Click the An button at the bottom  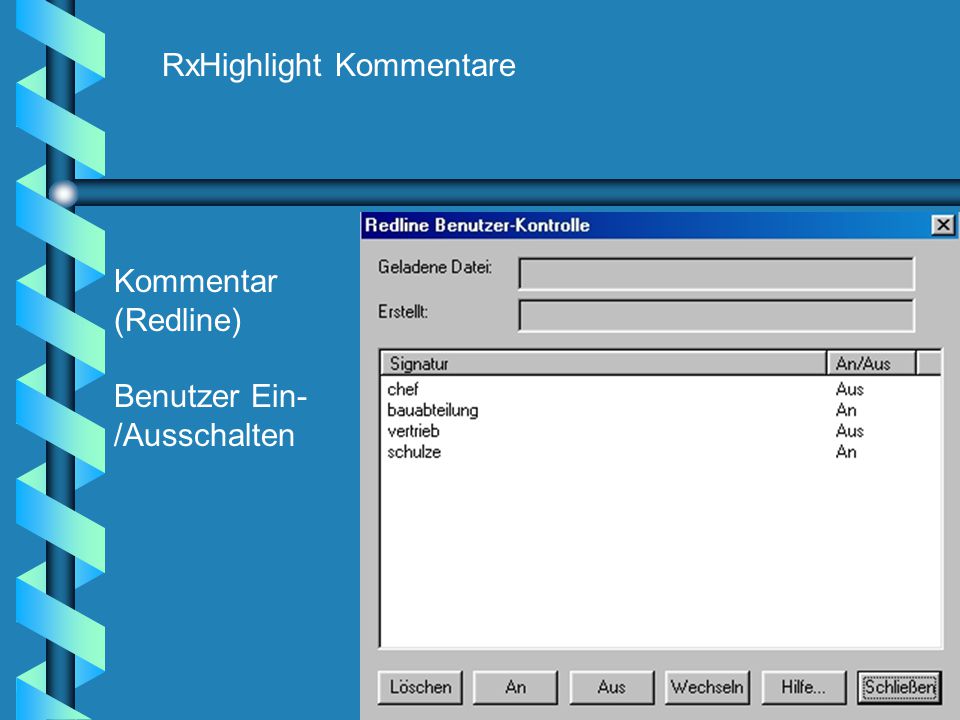coord(516,687)
